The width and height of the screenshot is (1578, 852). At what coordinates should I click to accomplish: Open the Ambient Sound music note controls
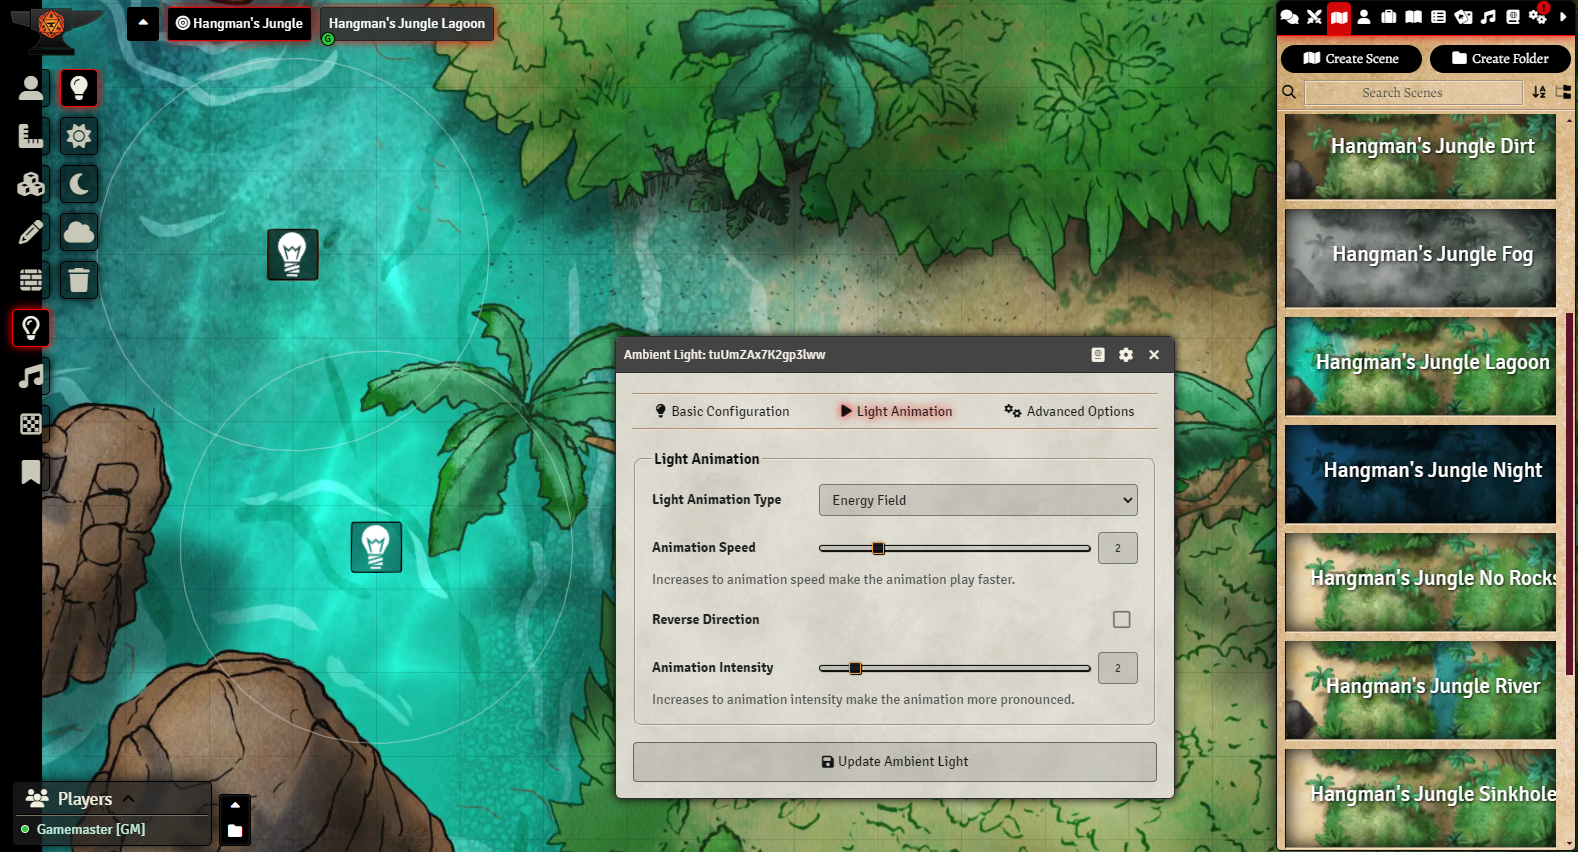[x=31, y=376]
